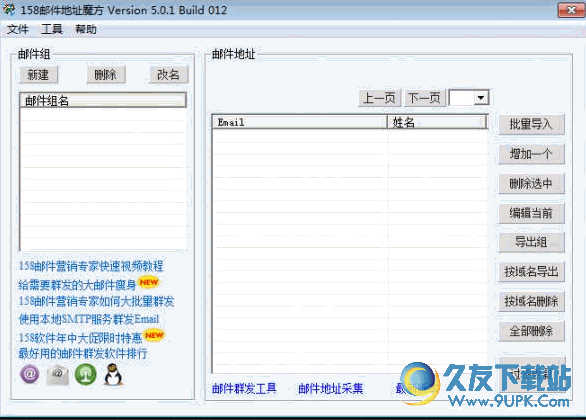
Task: Click the green round tree icon
Action: tap(86, 374)
